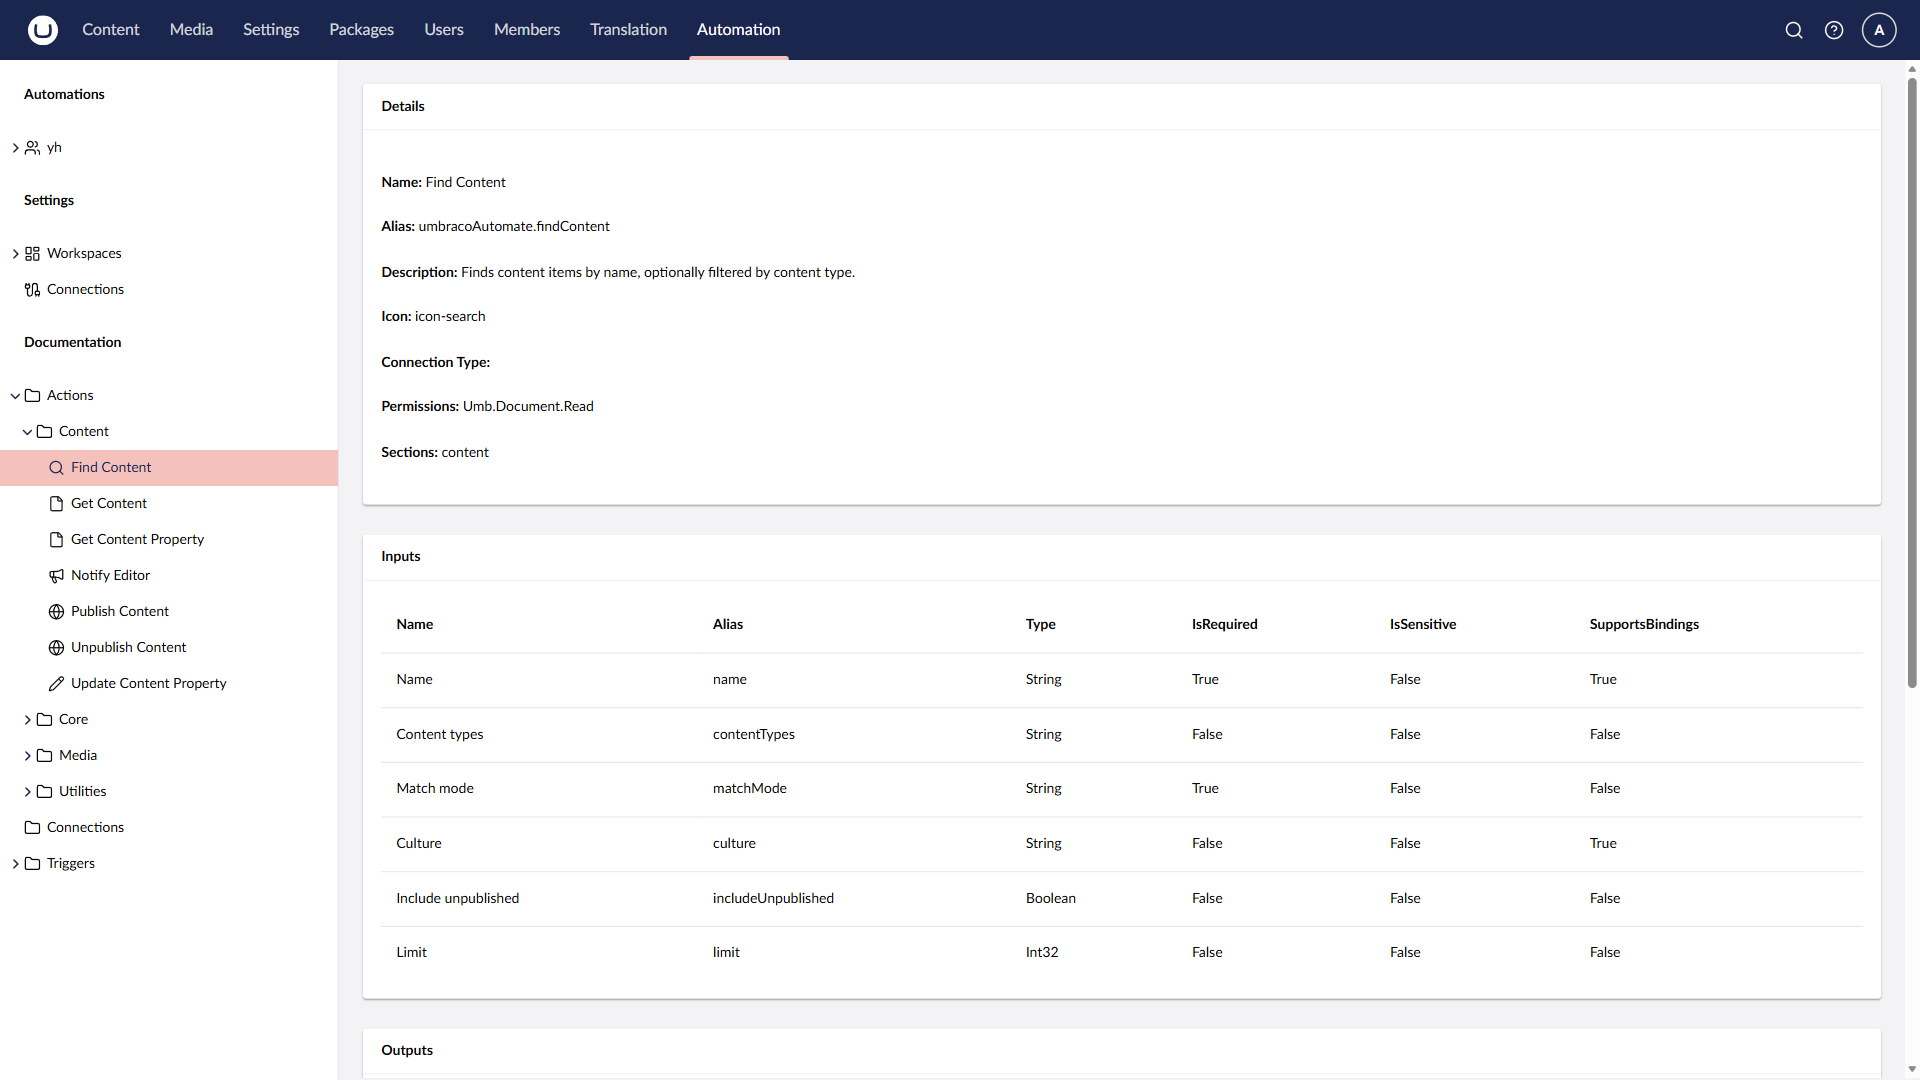This screenshot has height=1080, width=1920.
Task: Open the Translation section
Action: 628,30
